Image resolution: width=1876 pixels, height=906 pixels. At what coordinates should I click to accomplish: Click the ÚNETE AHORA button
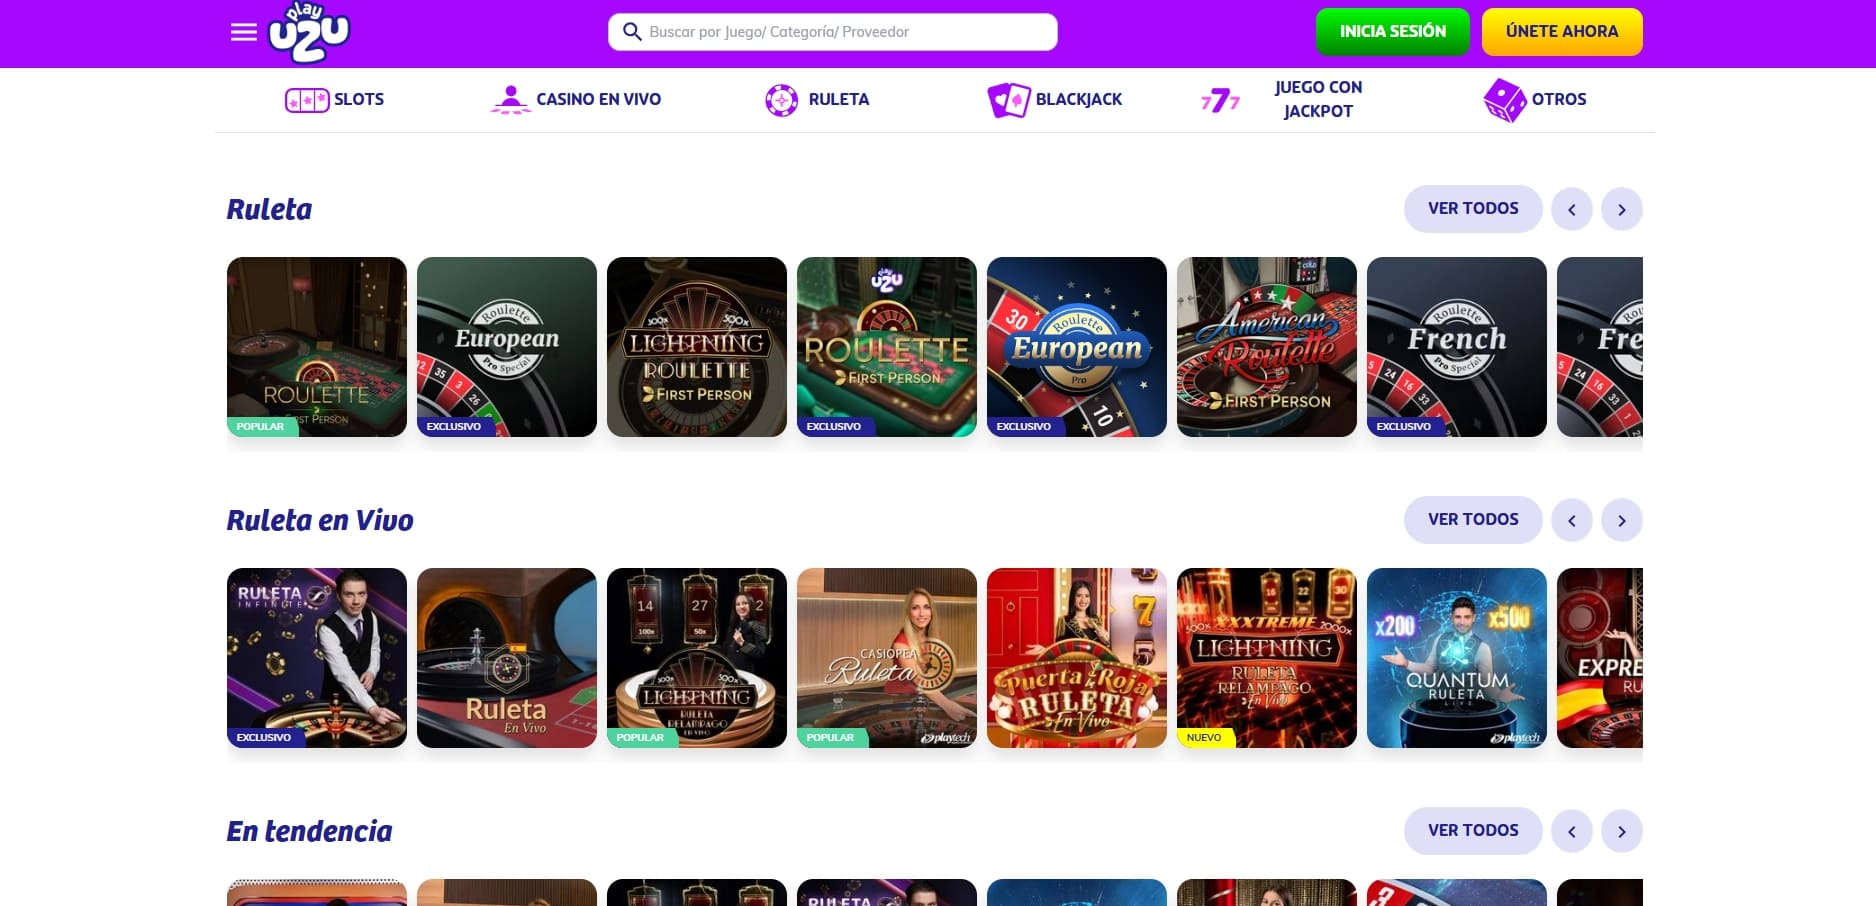tap(1562, 31)
